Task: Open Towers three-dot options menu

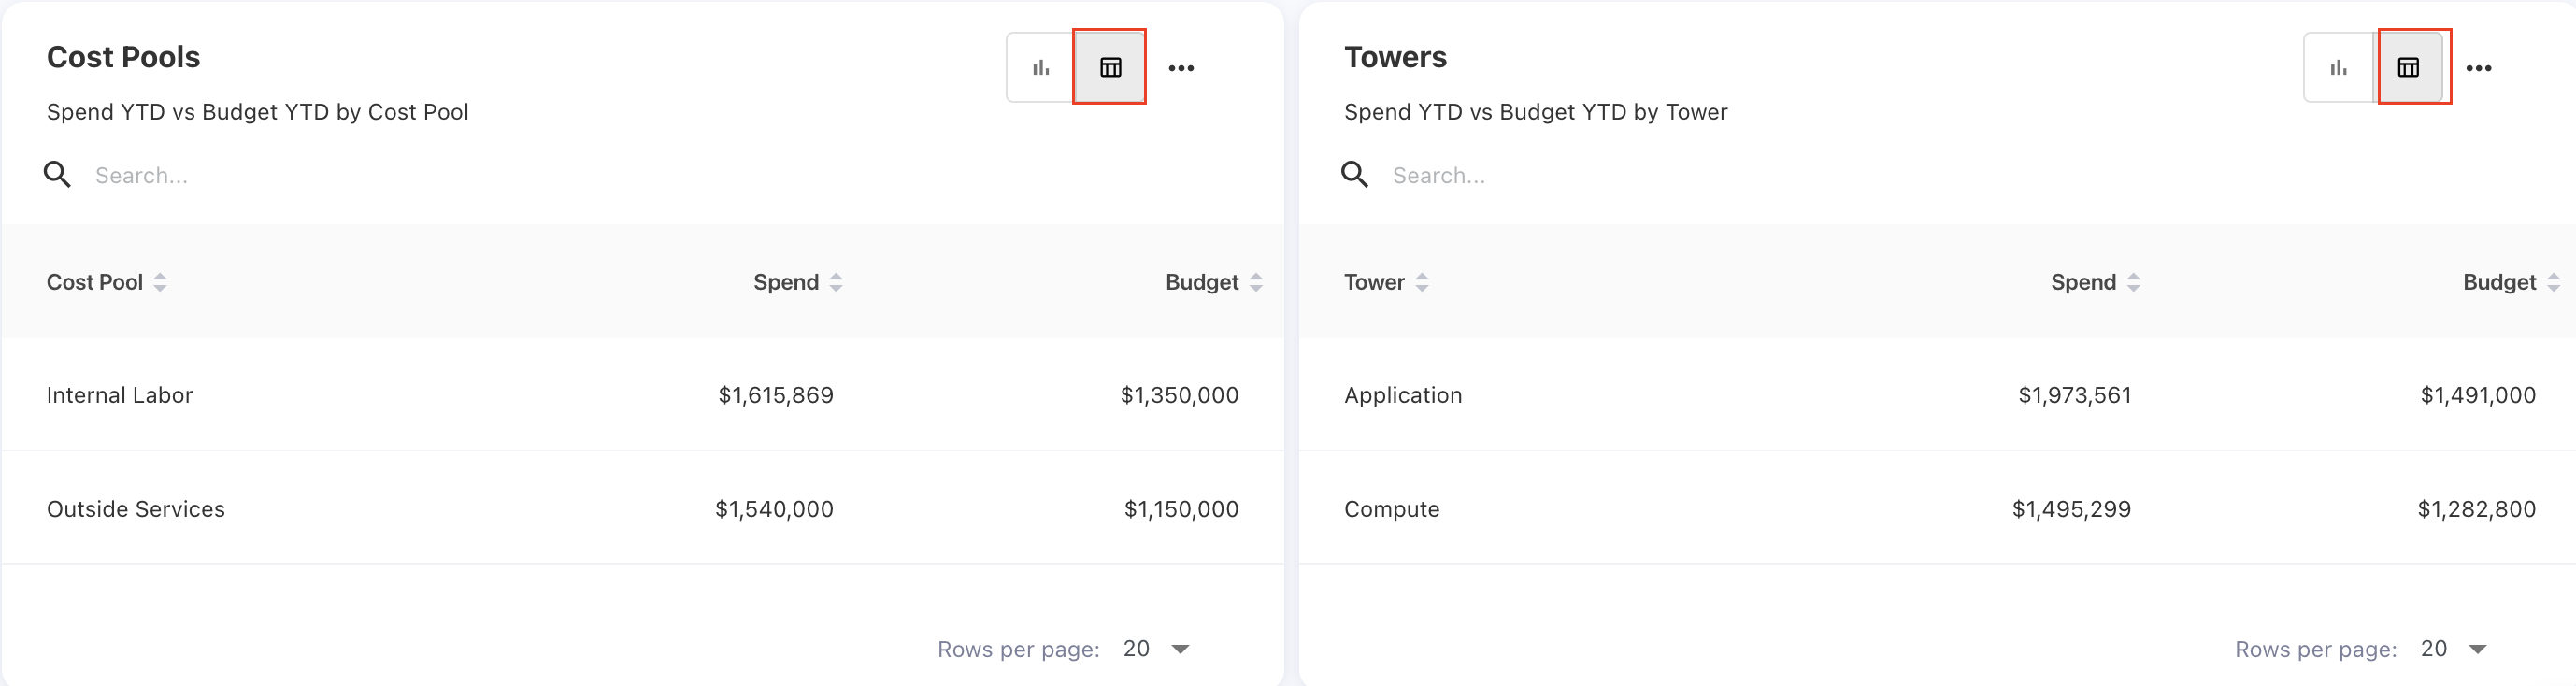Action: click(2478, 68)
